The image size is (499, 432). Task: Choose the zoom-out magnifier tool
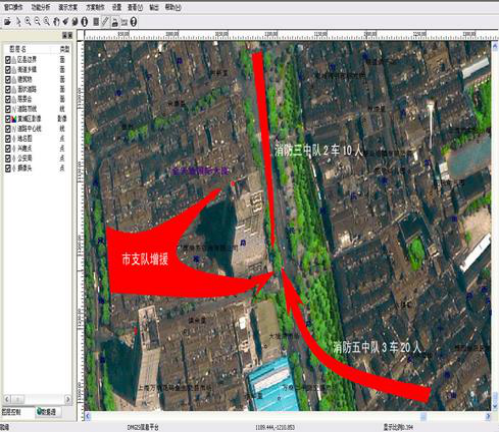37,22
